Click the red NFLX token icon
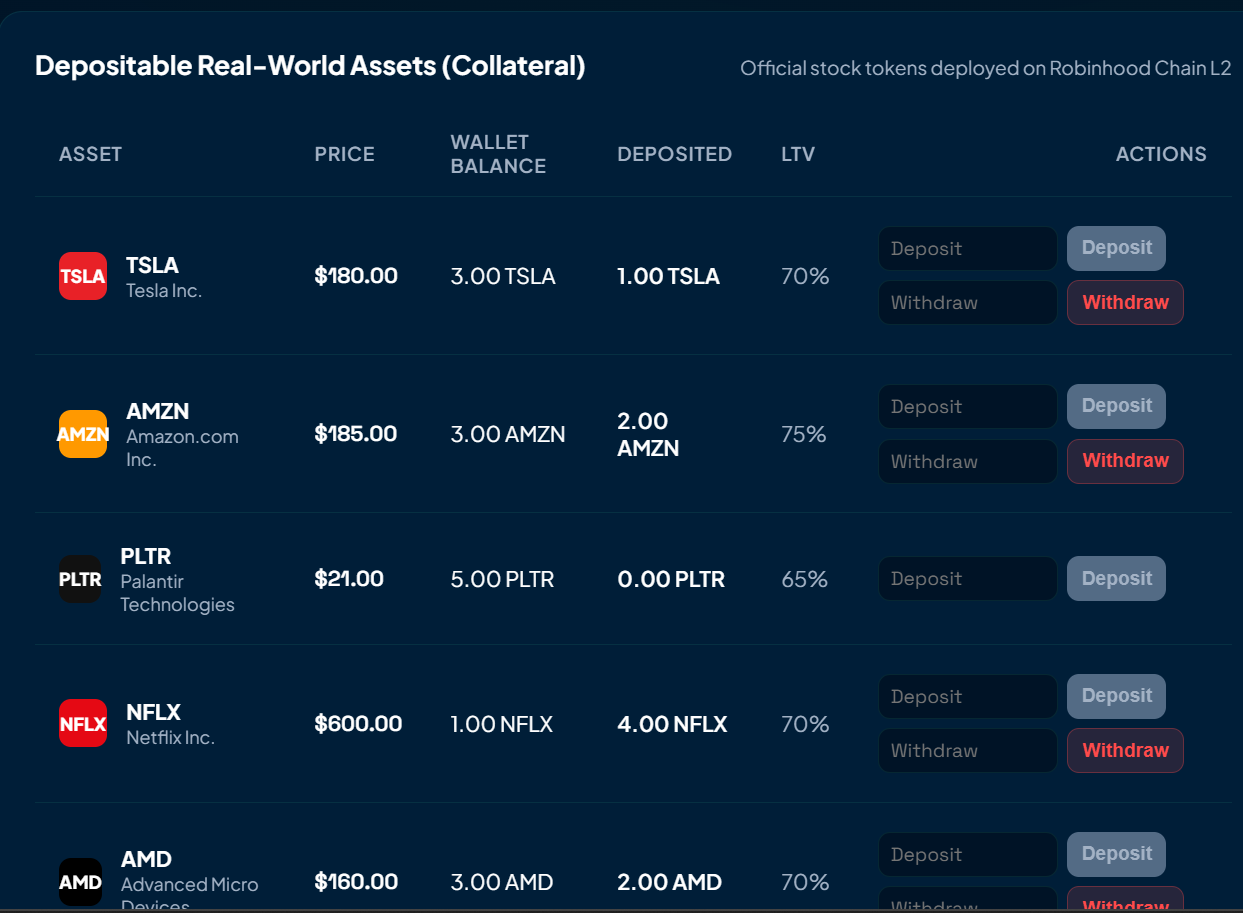Image resolution: width=1243 pixels, height=913 pixels. [x=83, y=723]
